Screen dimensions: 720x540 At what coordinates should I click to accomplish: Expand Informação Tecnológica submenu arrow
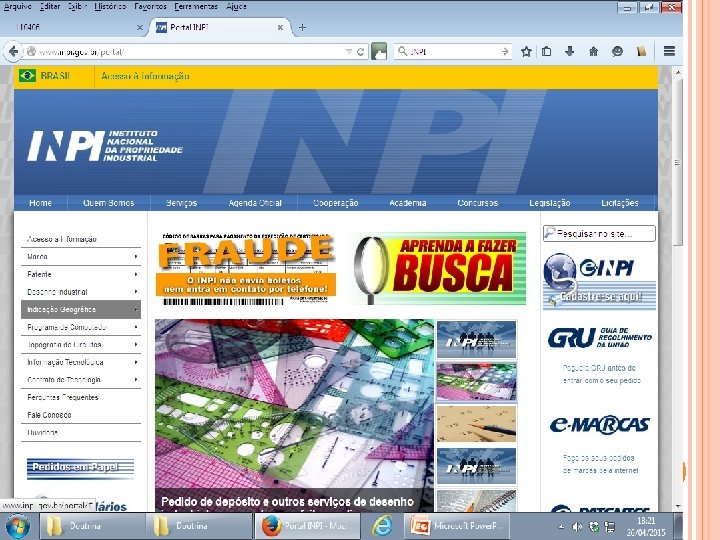pos(136,362)
